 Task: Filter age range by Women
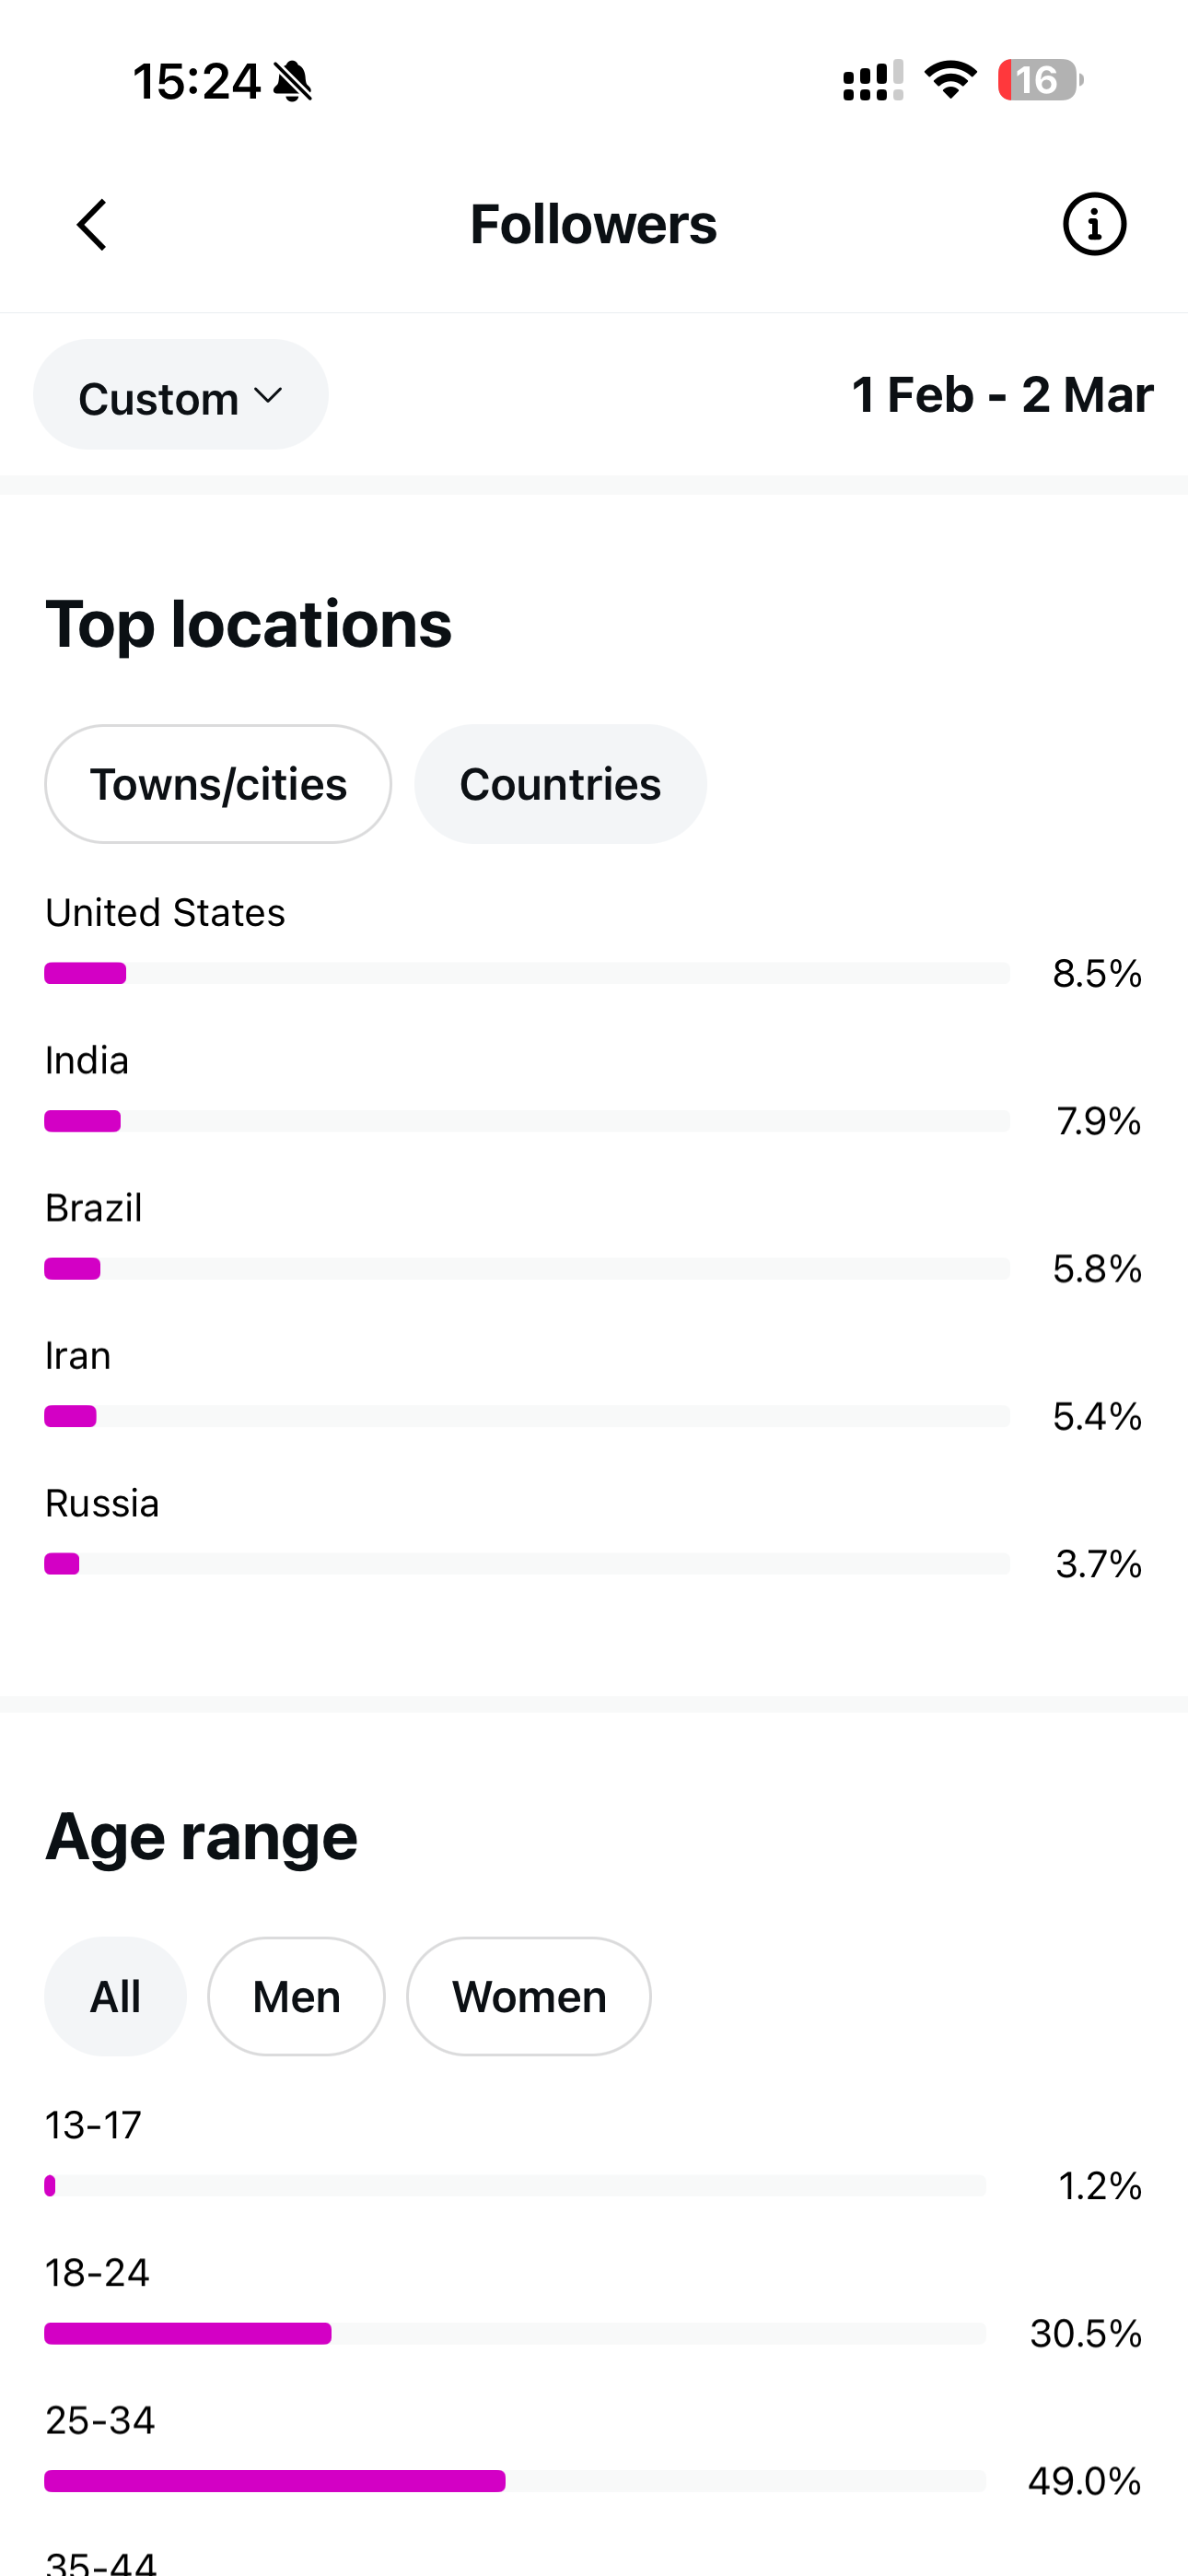pyautogui.click(x=528, y=1997)
